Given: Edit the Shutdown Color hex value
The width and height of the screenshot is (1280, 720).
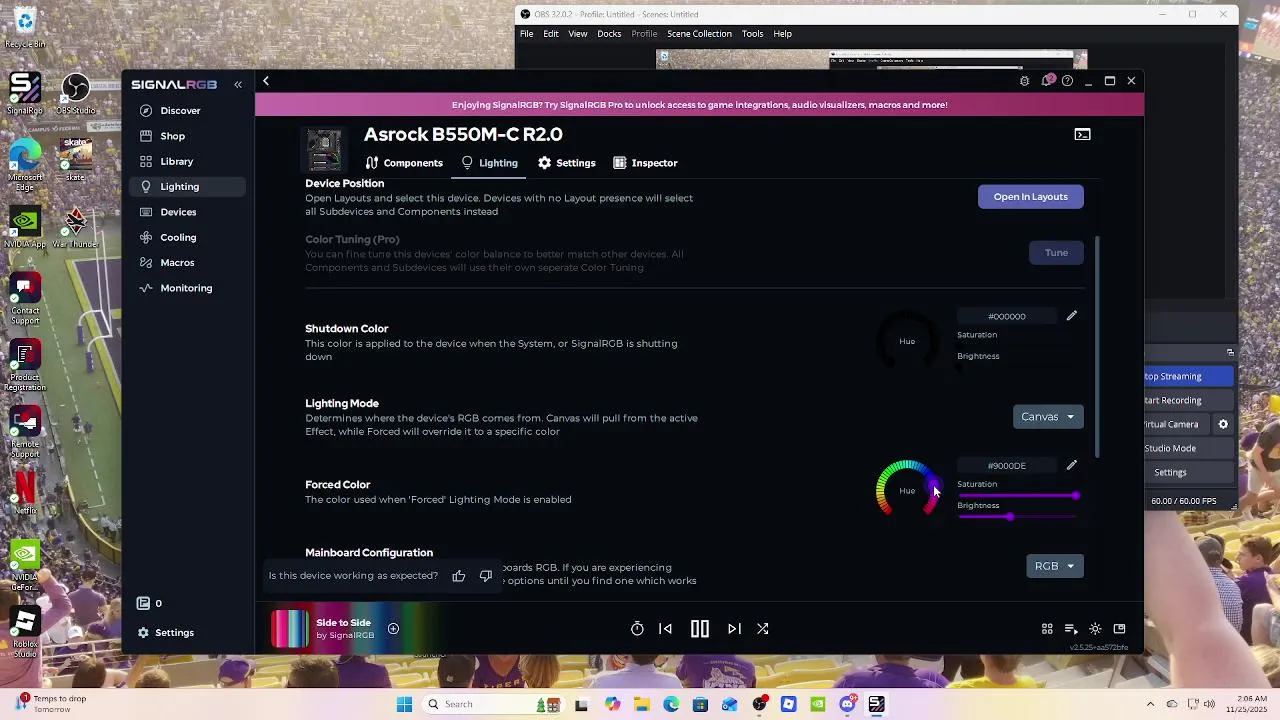Looking at the screenshot, I should pyautogui.click(x=1071, y=316).
